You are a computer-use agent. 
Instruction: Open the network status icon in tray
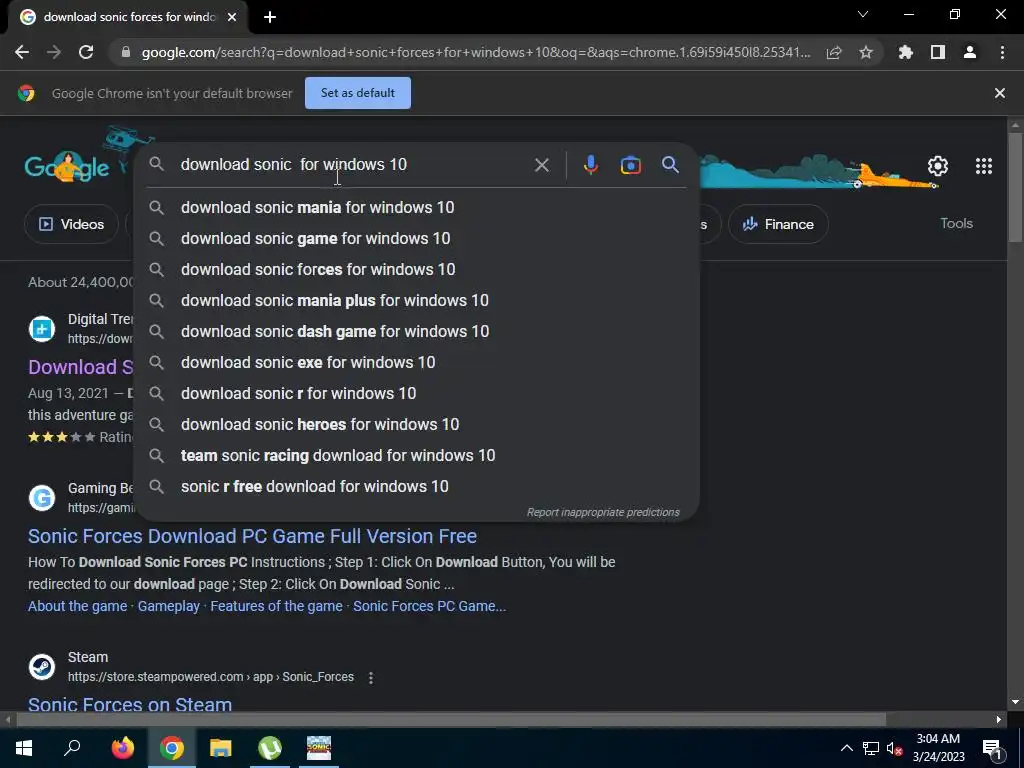coord(871,748)
